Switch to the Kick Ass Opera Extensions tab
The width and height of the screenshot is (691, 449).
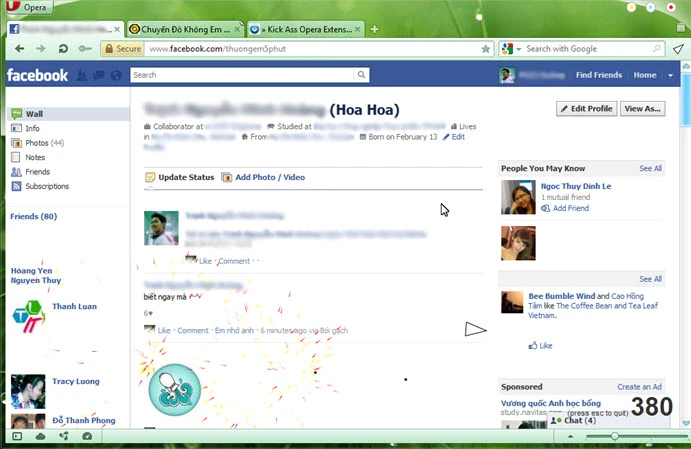[x=305, y=29]
